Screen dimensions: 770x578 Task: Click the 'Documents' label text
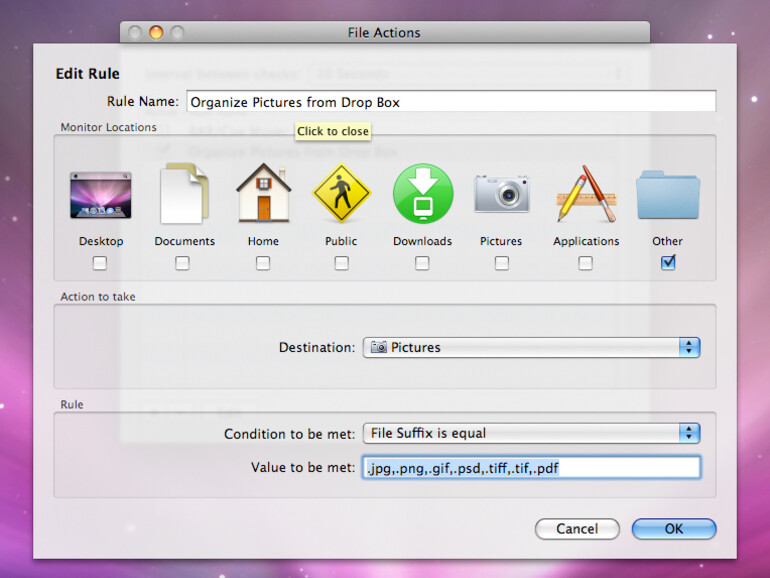click(185, 241)
